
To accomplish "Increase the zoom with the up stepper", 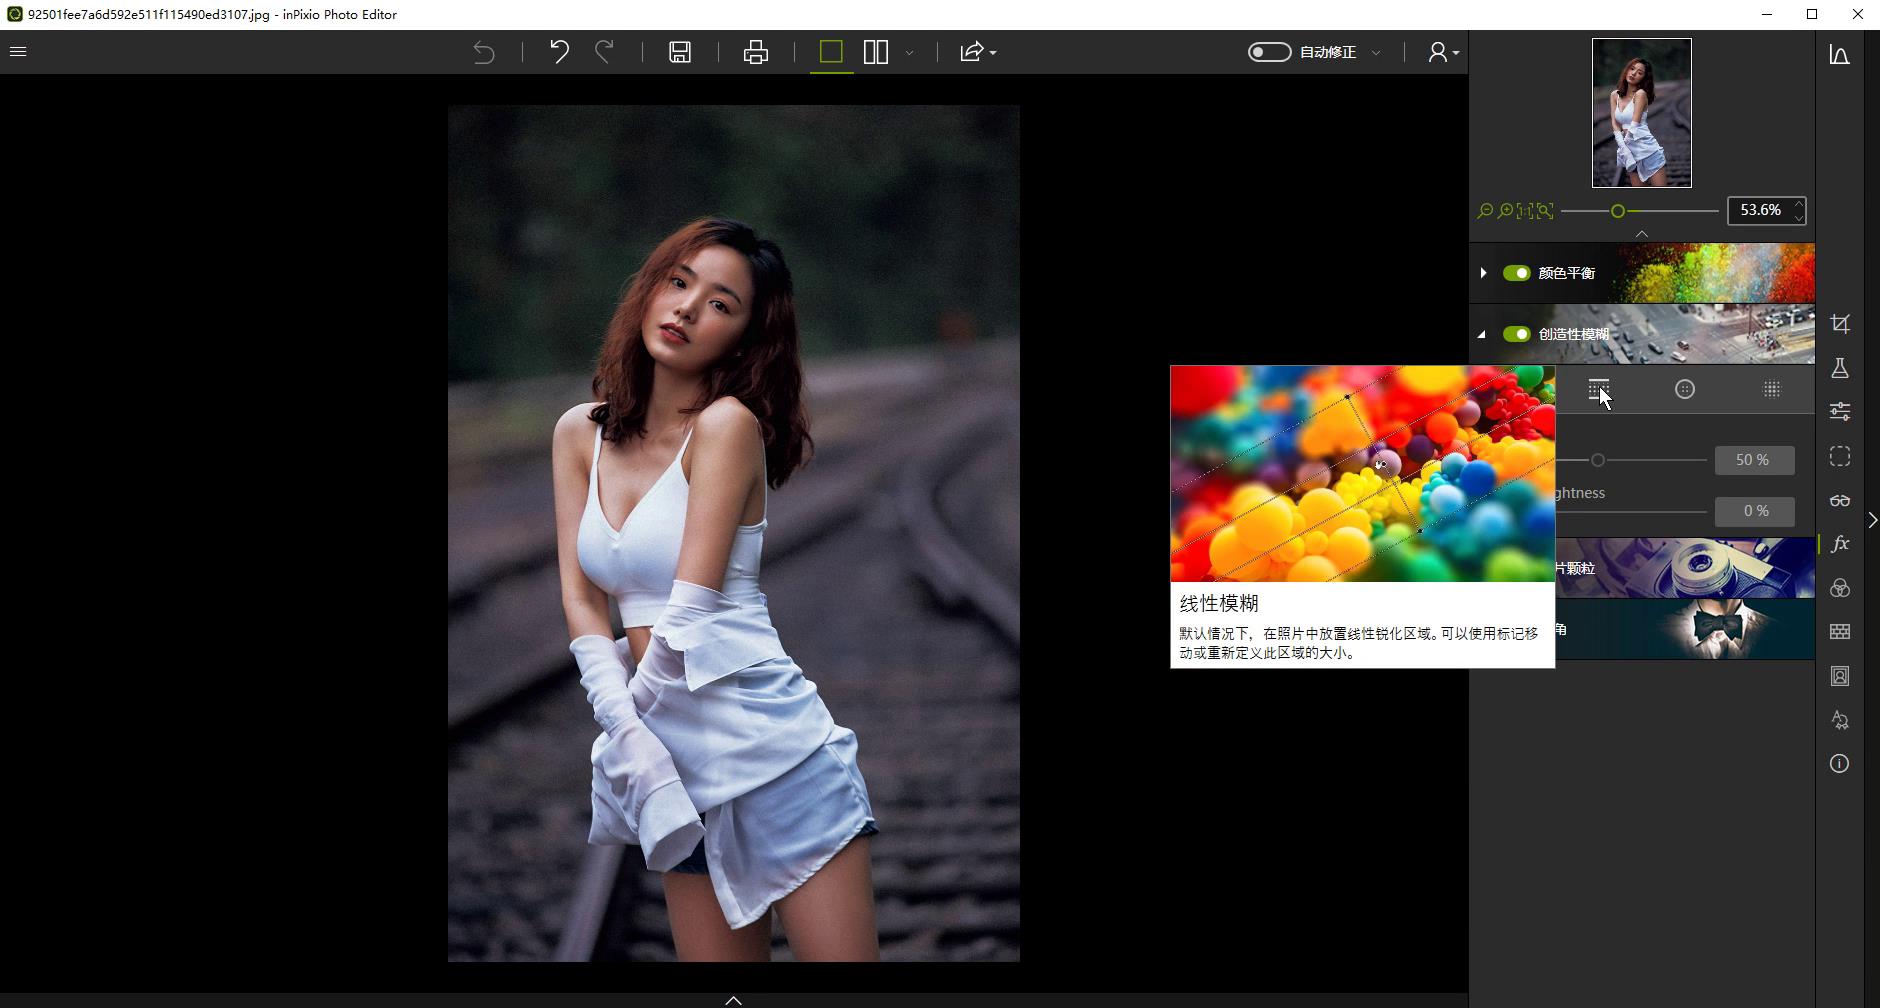I will point(1799,204).
